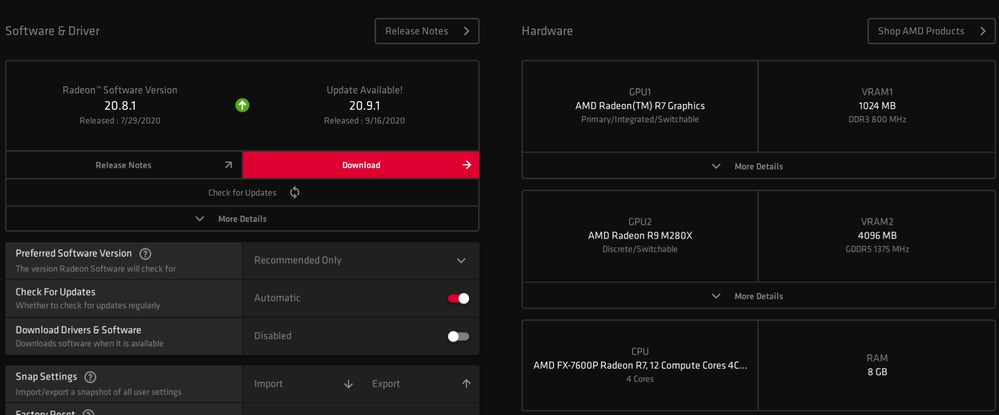Select the VRAM1 1024 MB tile
Viewport: 999px width, 415px height.
coord(875,105)
